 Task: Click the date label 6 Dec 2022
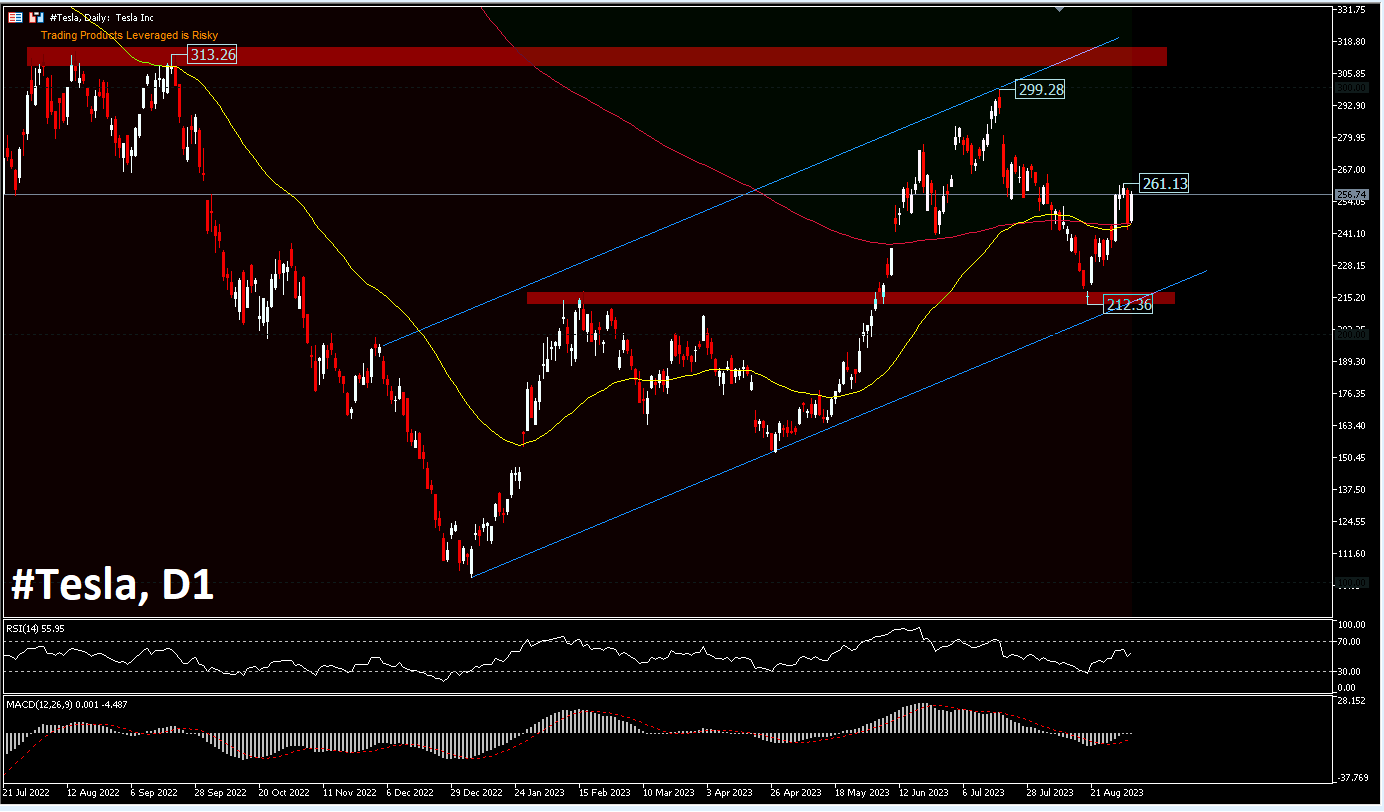coord(409,792)
